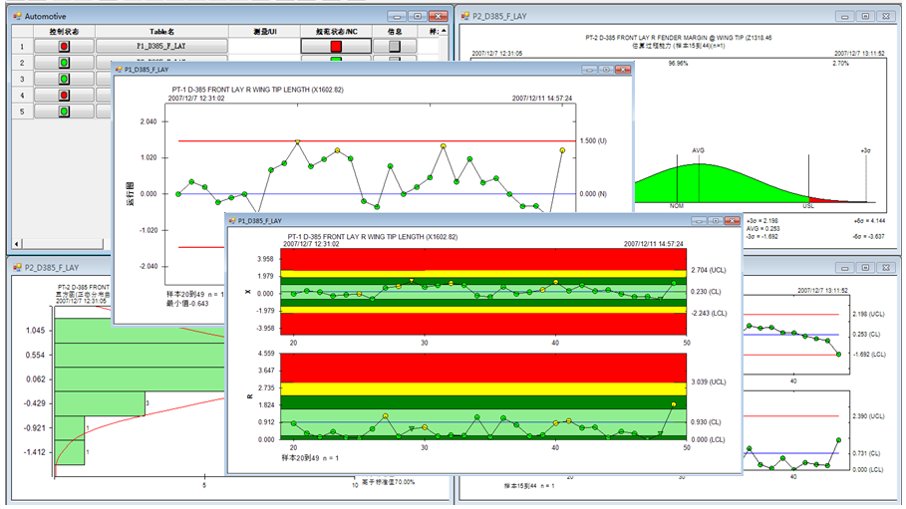906x509 pixels.
Task: Maximize the Automotive window
Action: click(x=417, y=16)
